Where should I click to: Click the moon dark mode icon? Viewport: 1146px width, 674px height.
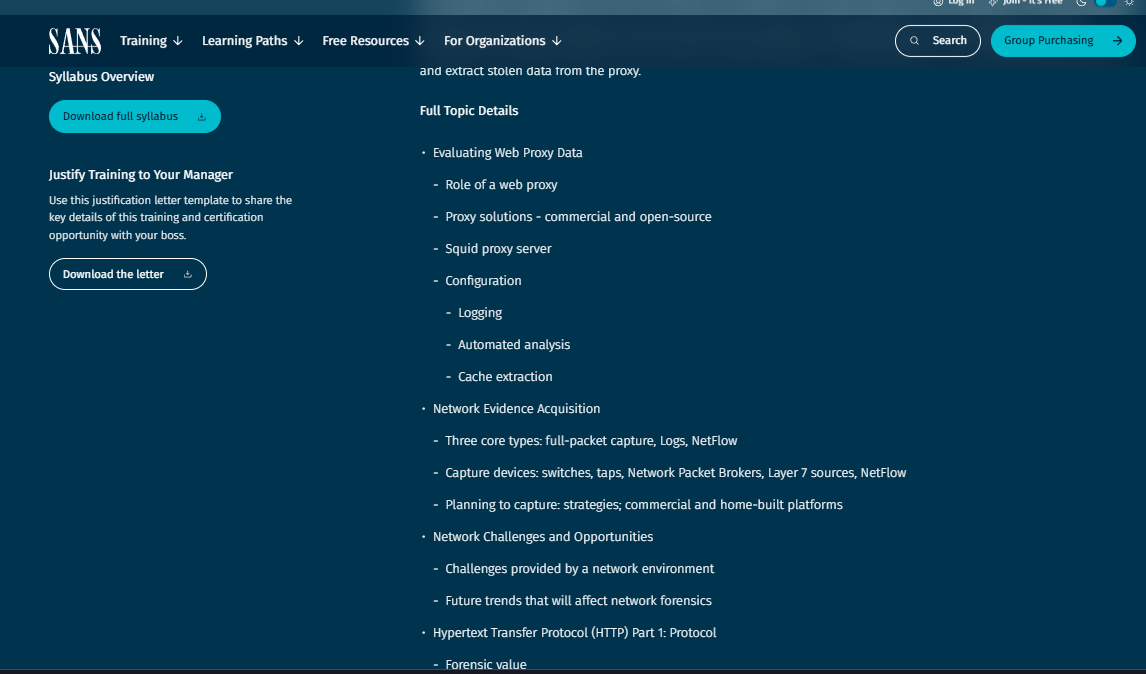click(x=1082, y=3)
